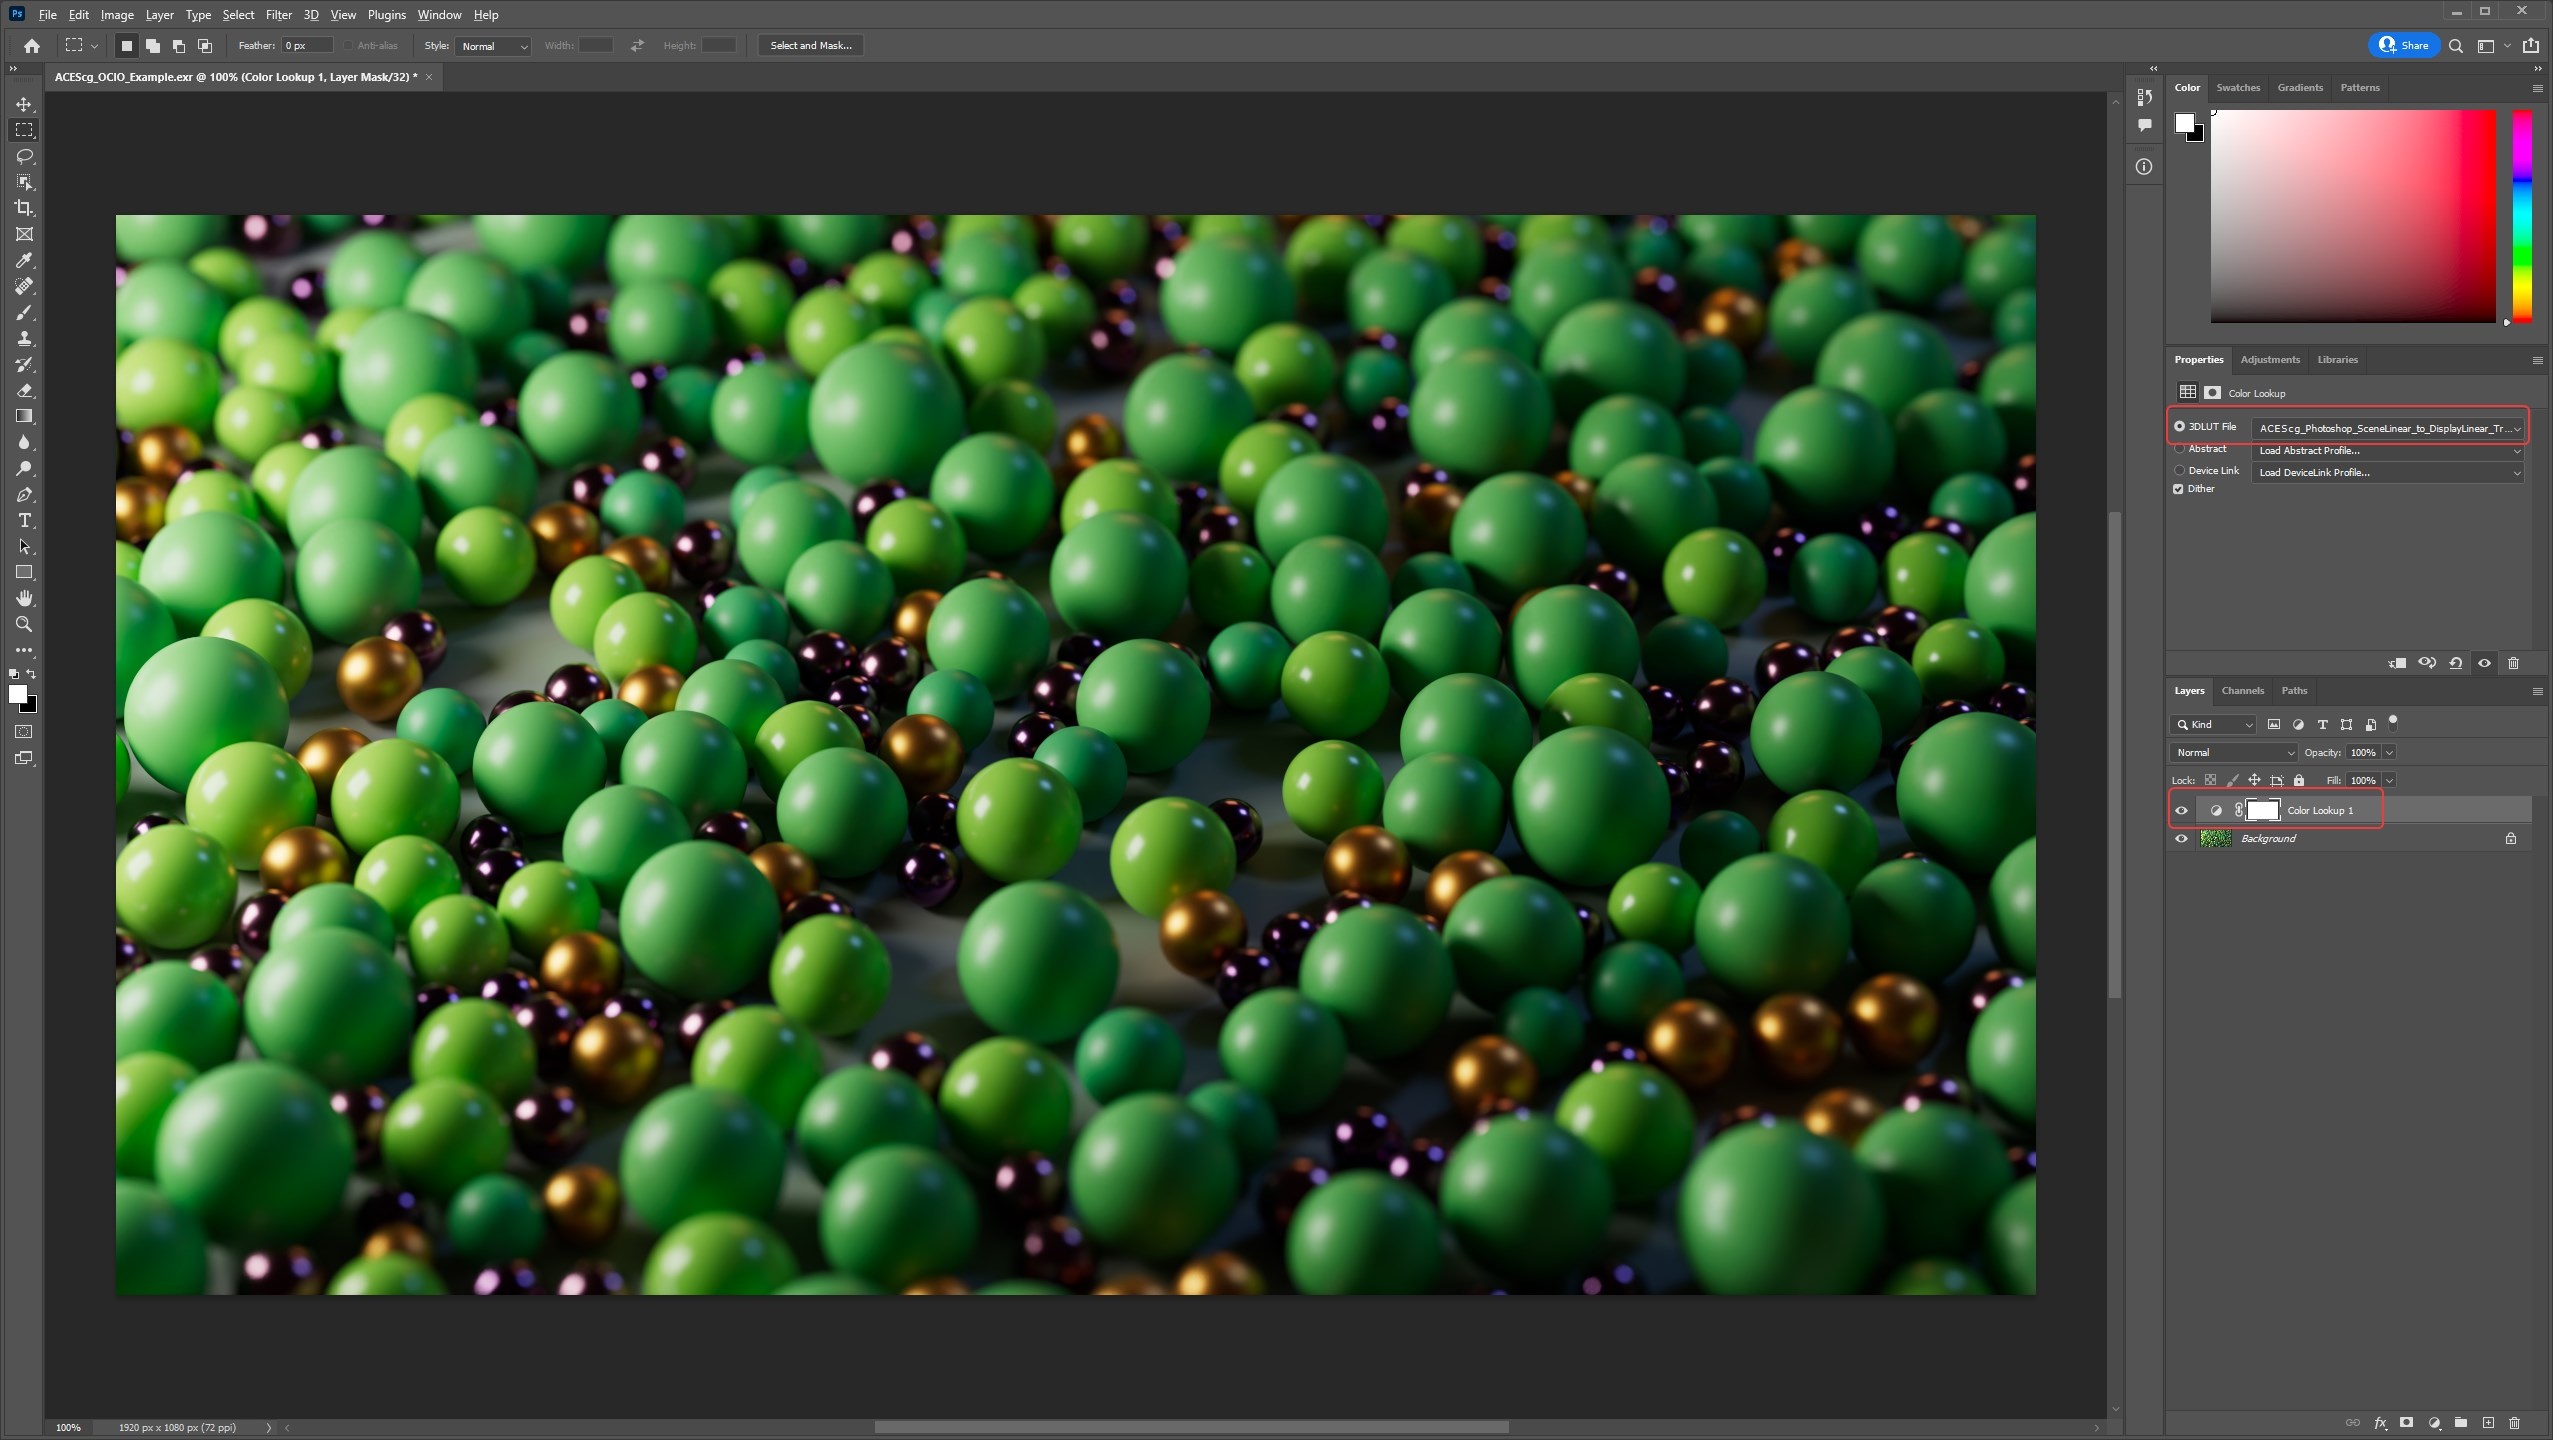
Task: Select the Move tool
Action: pos(24,104)
